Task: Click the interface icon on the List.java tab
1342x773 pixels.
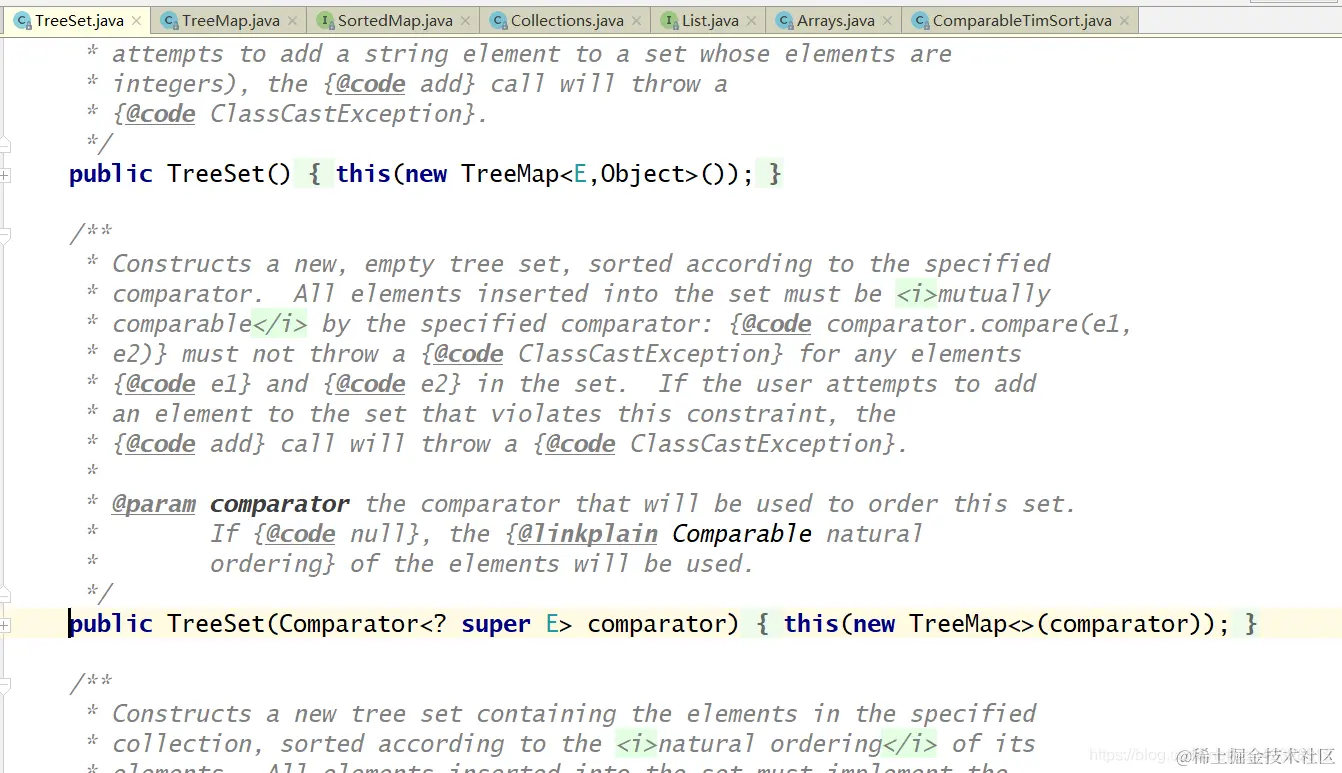Action: [670, 20]
